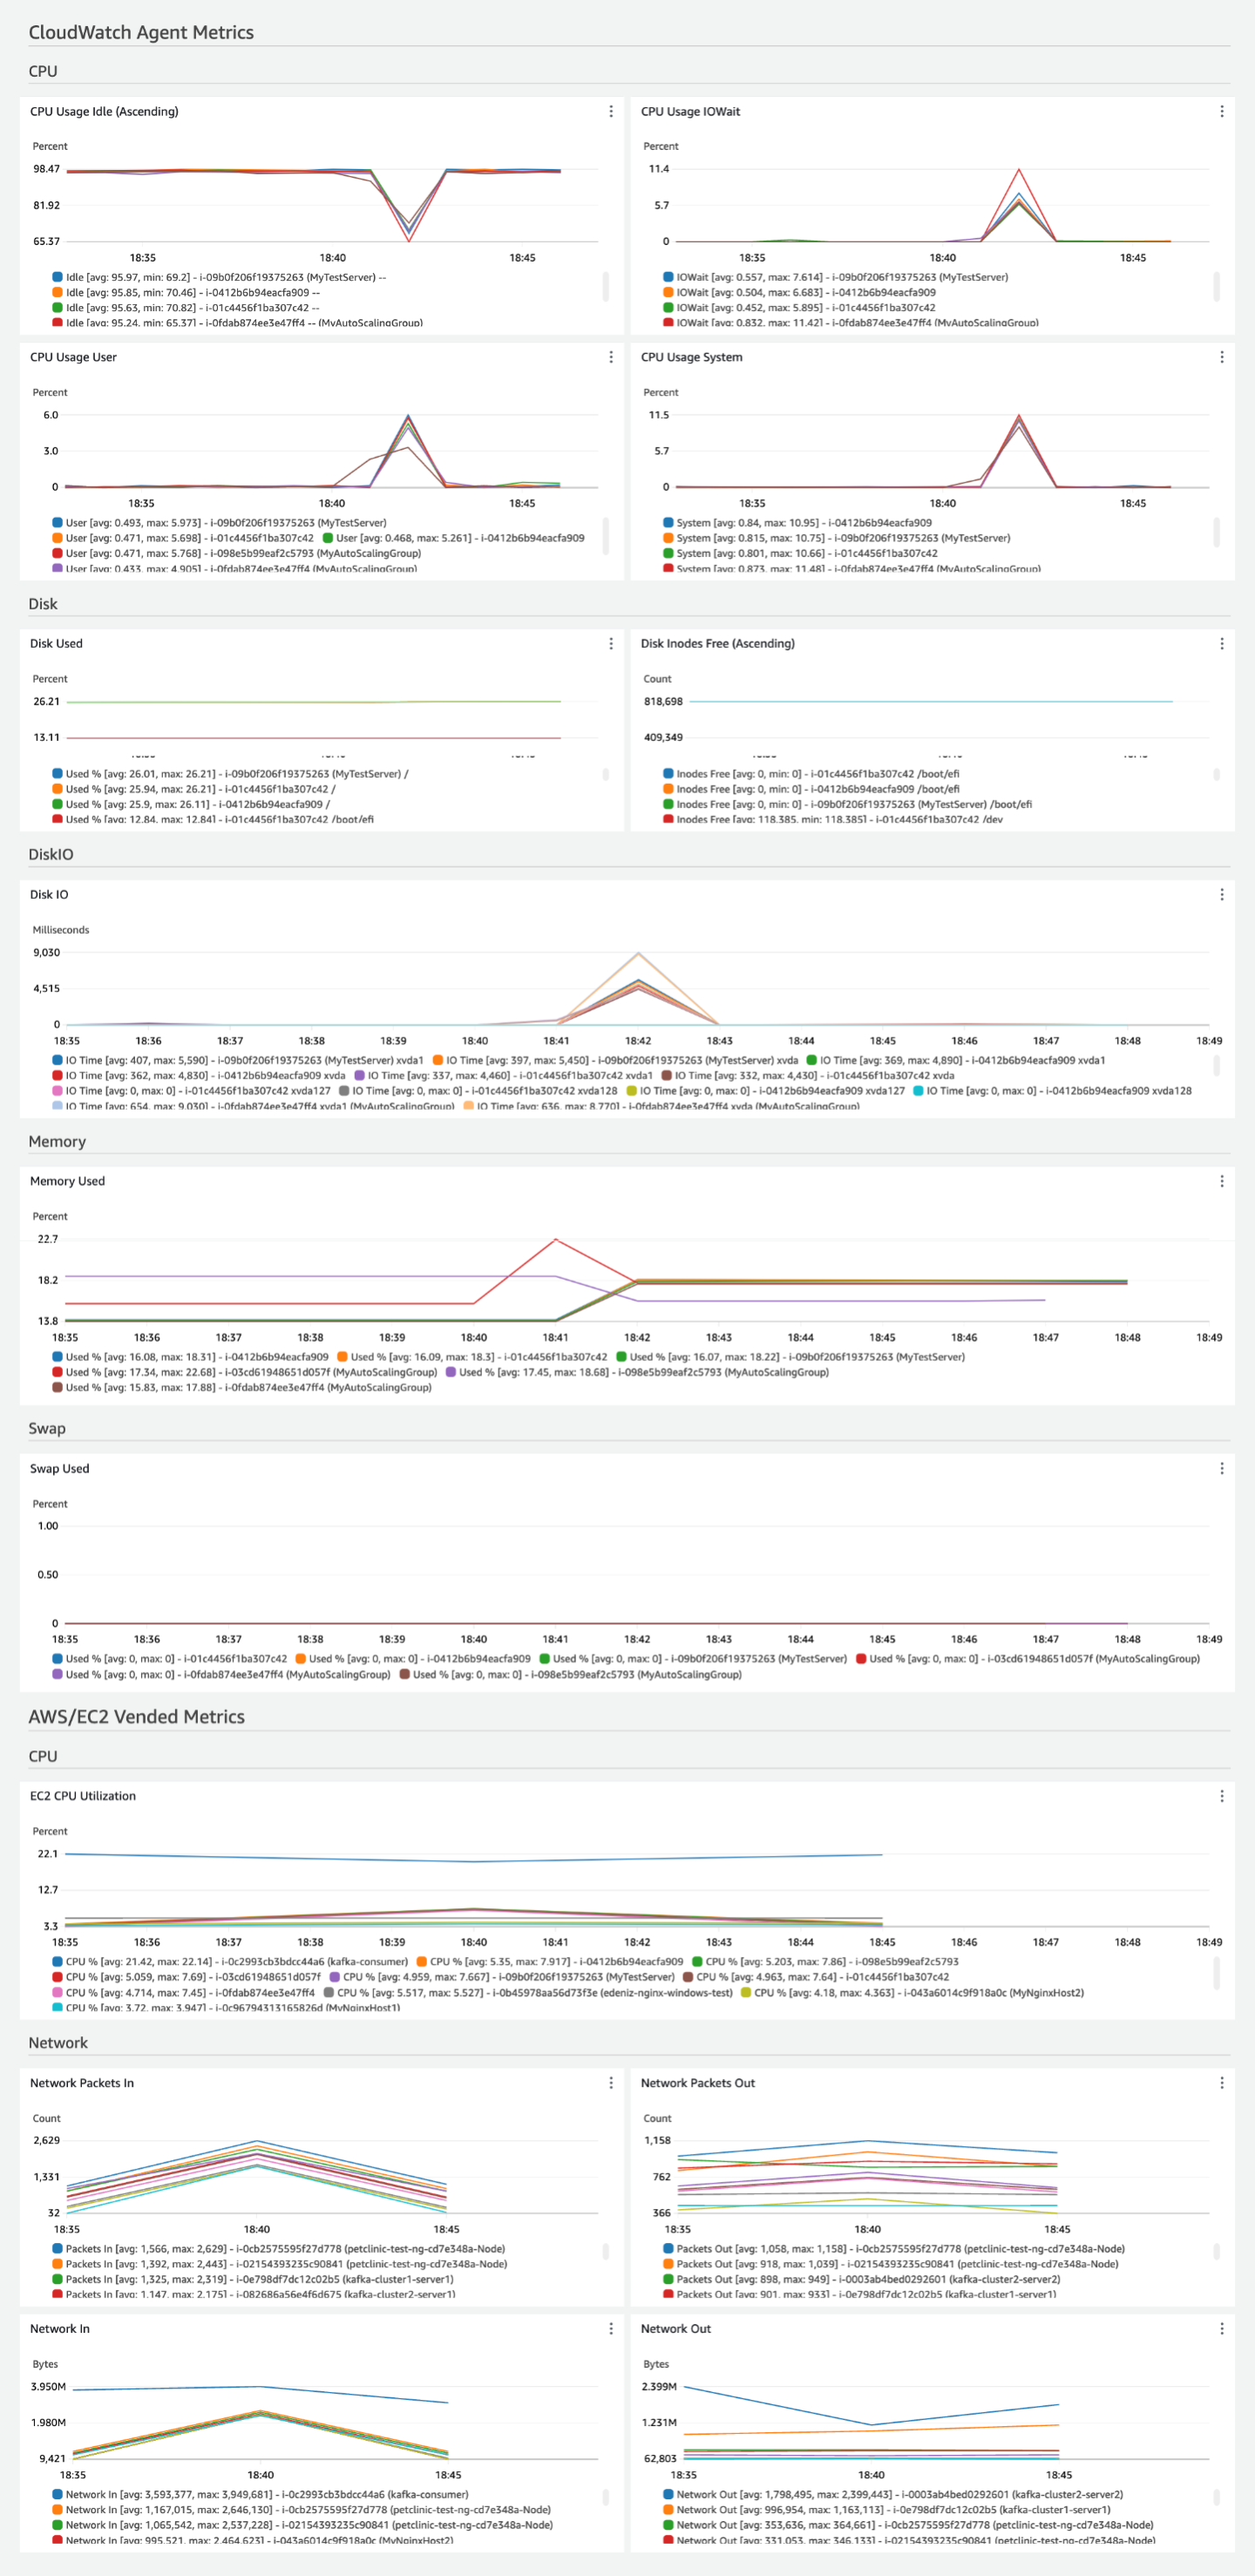The width and height of the screenshot is (1255, 2576).
Task: Toggle red i-03cd61948651d057f Memory Used legend entry
Action: [57, 1373]
